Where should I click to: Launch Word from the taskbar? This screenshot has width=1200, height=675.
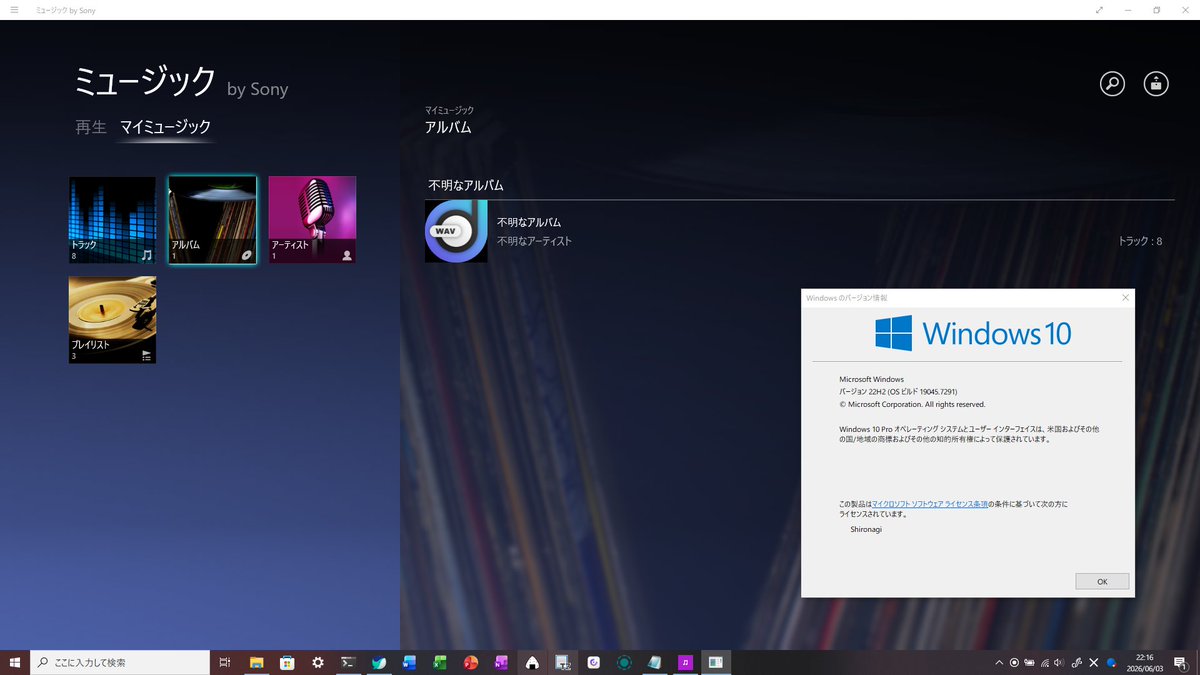(x=409, y=662)
